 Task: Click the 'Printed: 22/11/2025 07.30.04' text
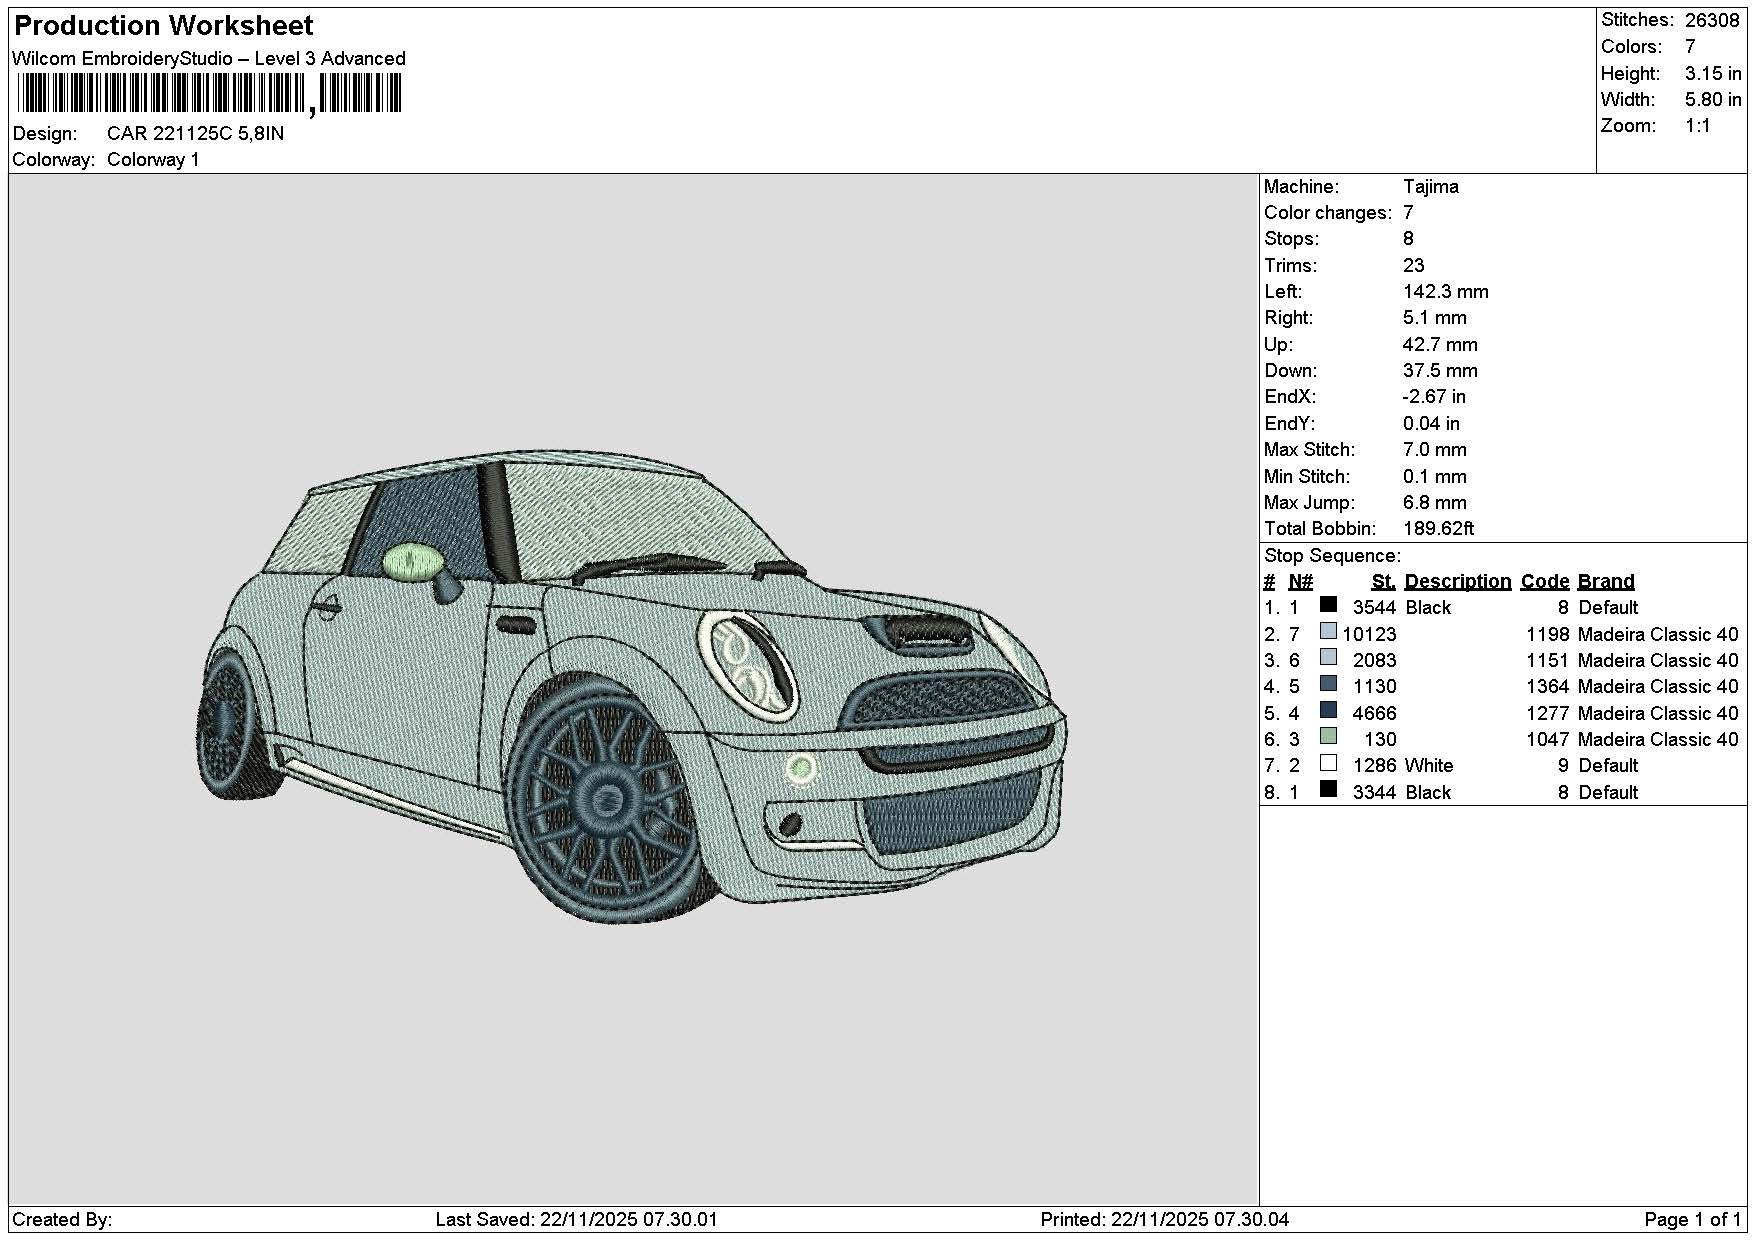(1164, 1220)
